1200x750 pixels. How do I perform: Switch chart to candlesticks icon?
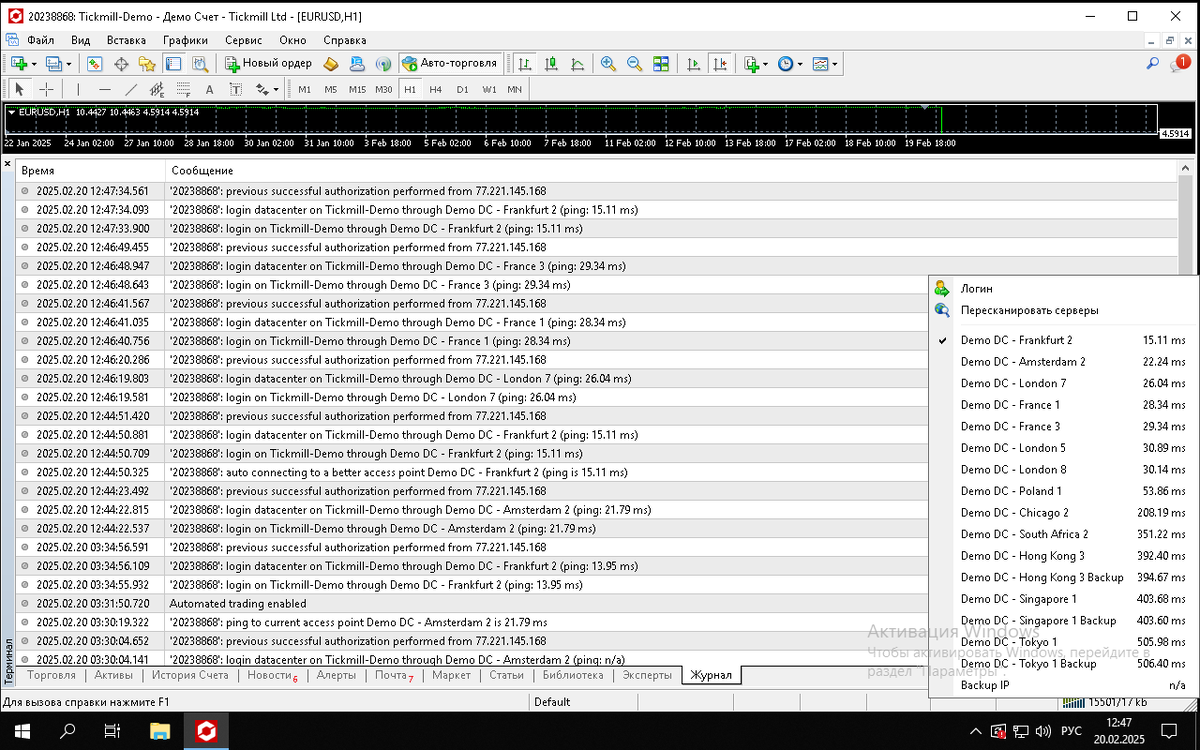(x=551, y=63)
